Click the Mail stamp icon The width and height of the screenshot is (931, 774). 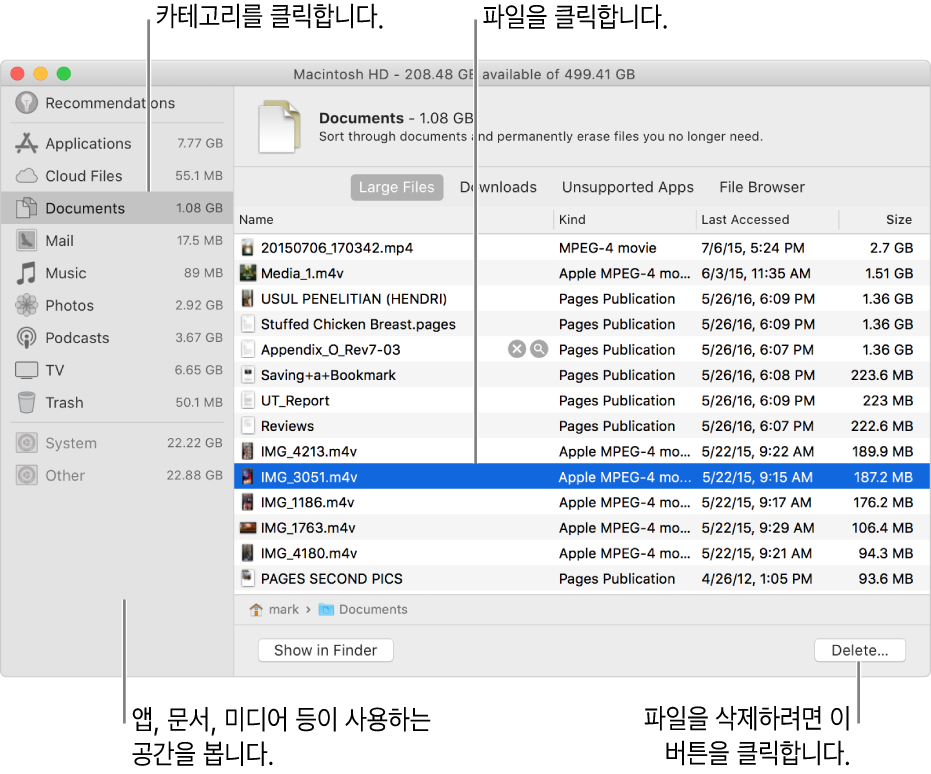click(x=26, y=240)
